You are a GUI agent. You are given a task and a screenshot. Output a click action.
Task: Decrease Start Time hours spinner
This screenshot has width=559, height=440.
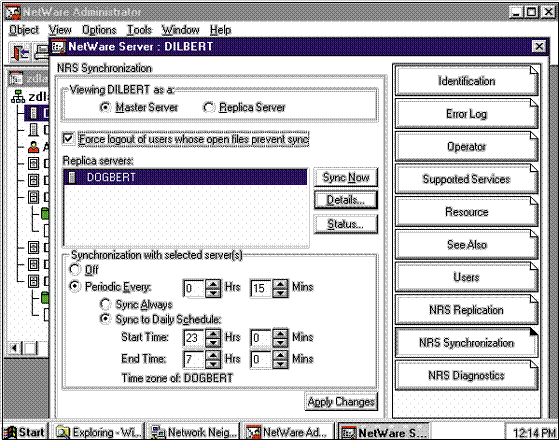point(213,342)
